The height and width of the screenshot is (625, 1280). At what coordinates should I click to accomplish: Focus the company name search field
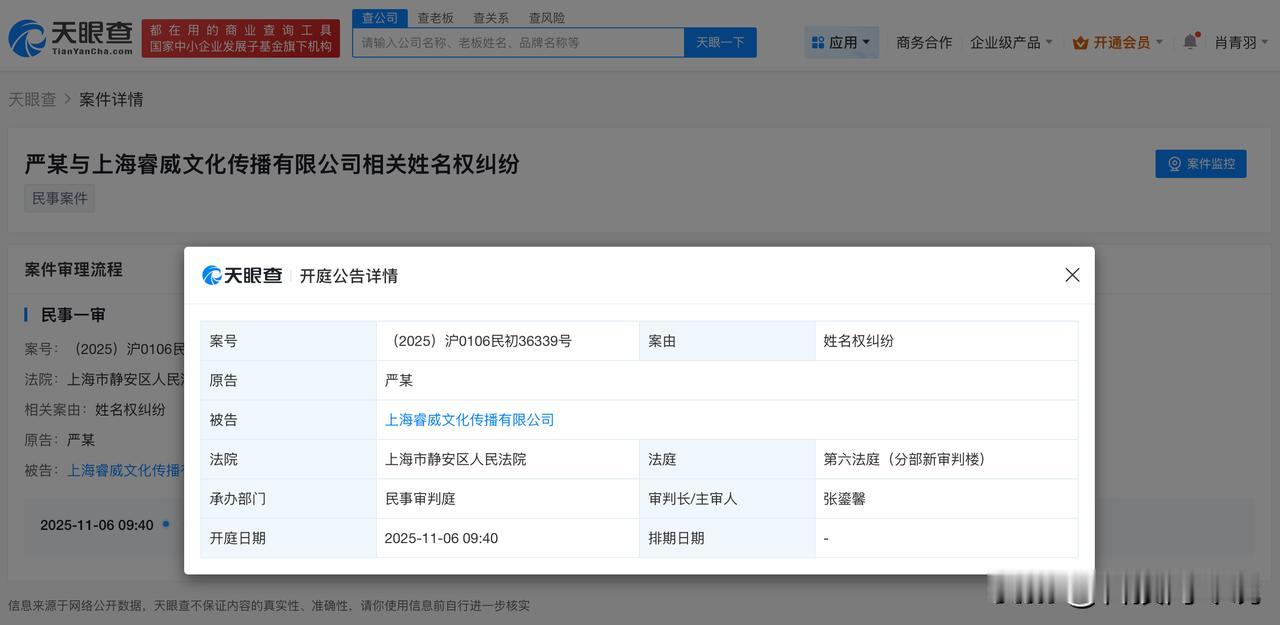click(x=518, y=42)
